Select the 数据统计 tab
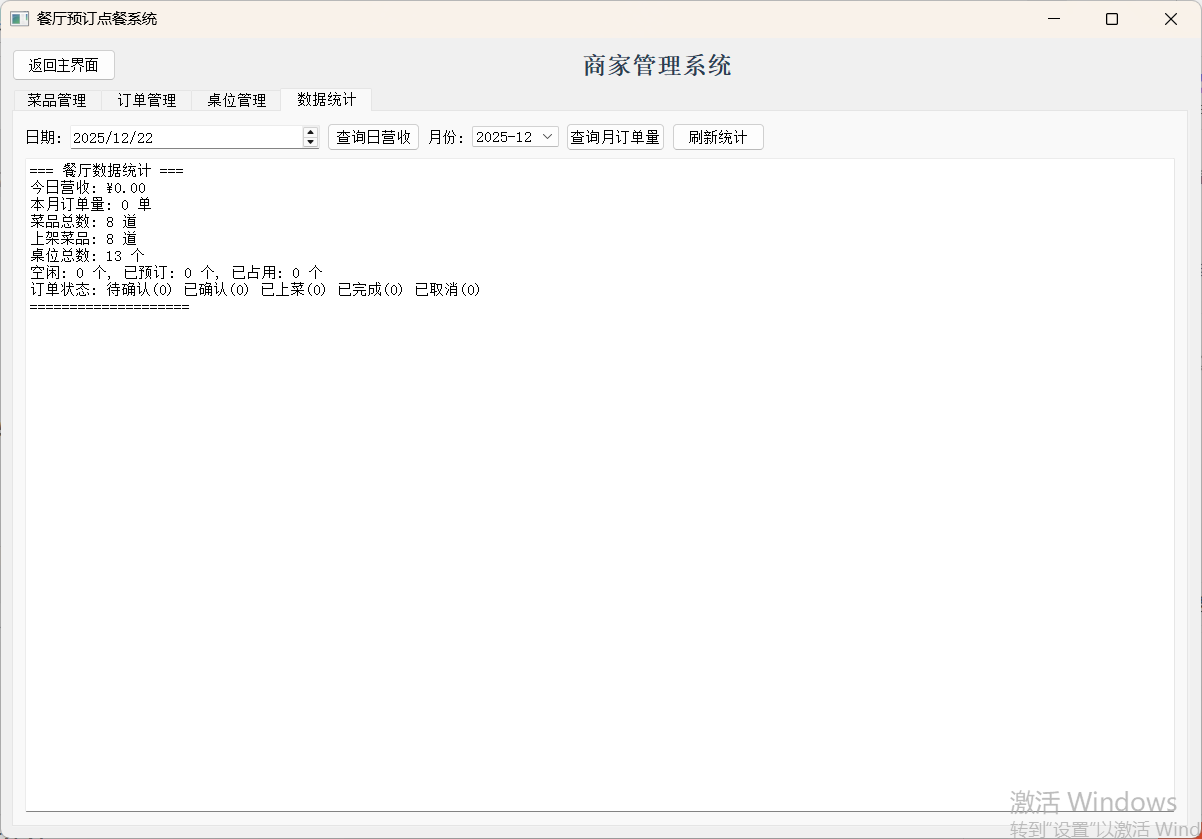 click(327, 99)
